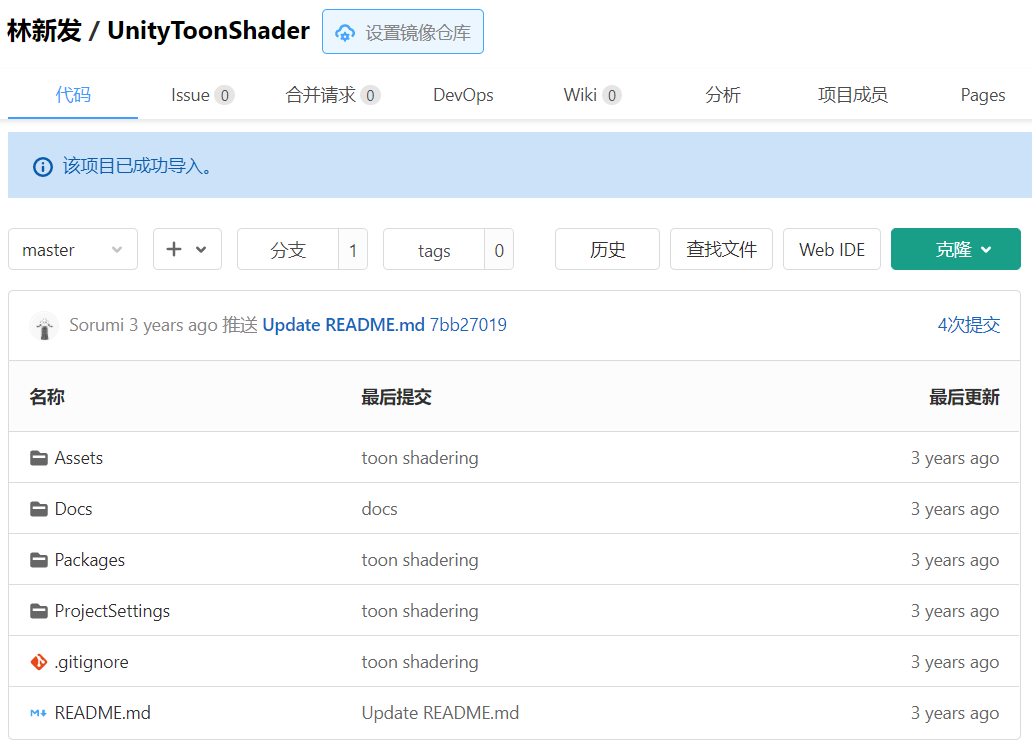Open the 4次提交 commits link
The height and width of the screenshot is (748, 1032).
(x=969, y=325)
